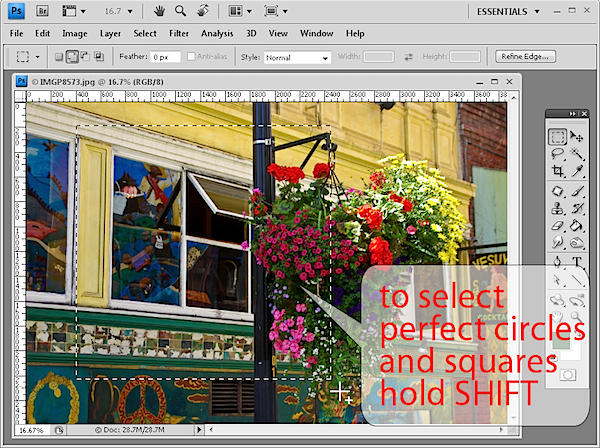
Task: Open the Image menu
Action: pyautogui.click(x=75, y=34)
